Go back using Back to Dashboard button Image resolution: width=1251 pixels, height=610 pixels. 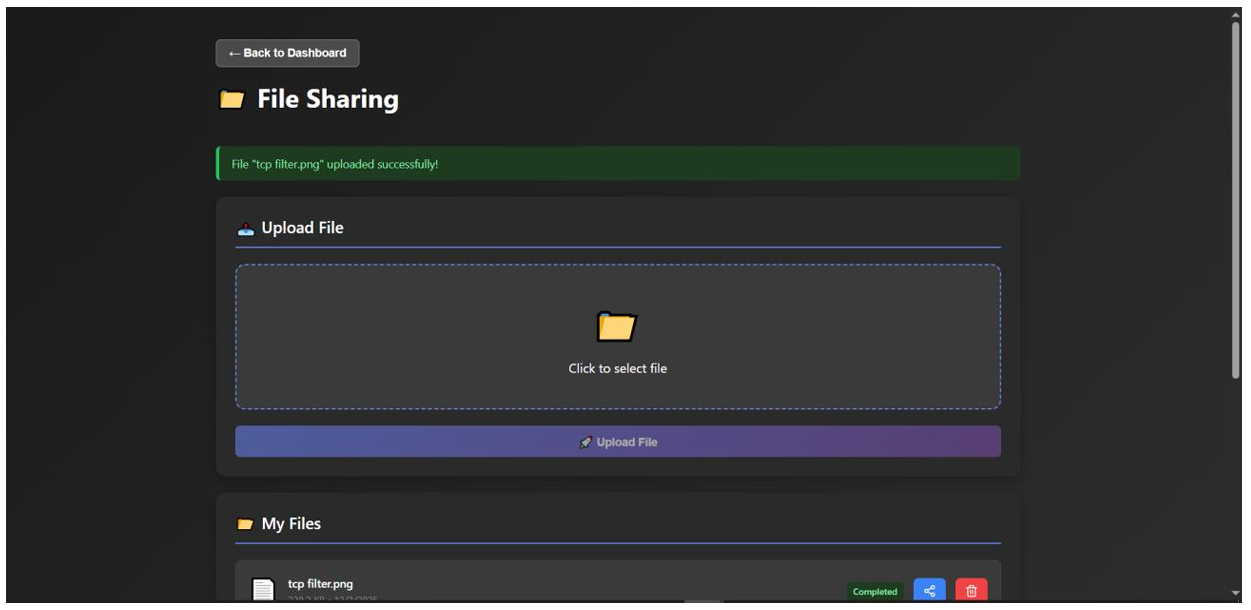[287, 53]
